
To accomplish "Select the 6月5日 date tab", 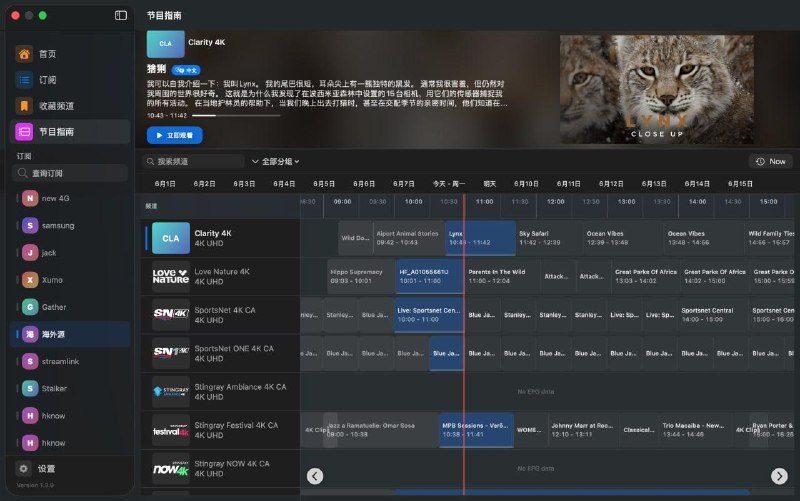I will coord(324,184).
